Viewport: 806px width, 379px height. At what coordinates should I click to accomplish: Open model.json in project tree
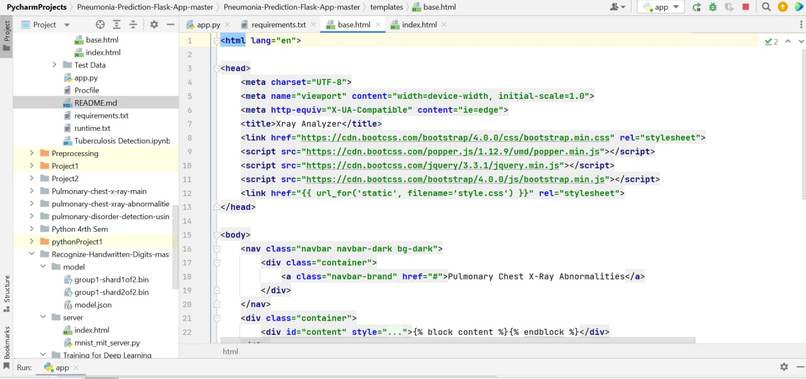point(87,305)
